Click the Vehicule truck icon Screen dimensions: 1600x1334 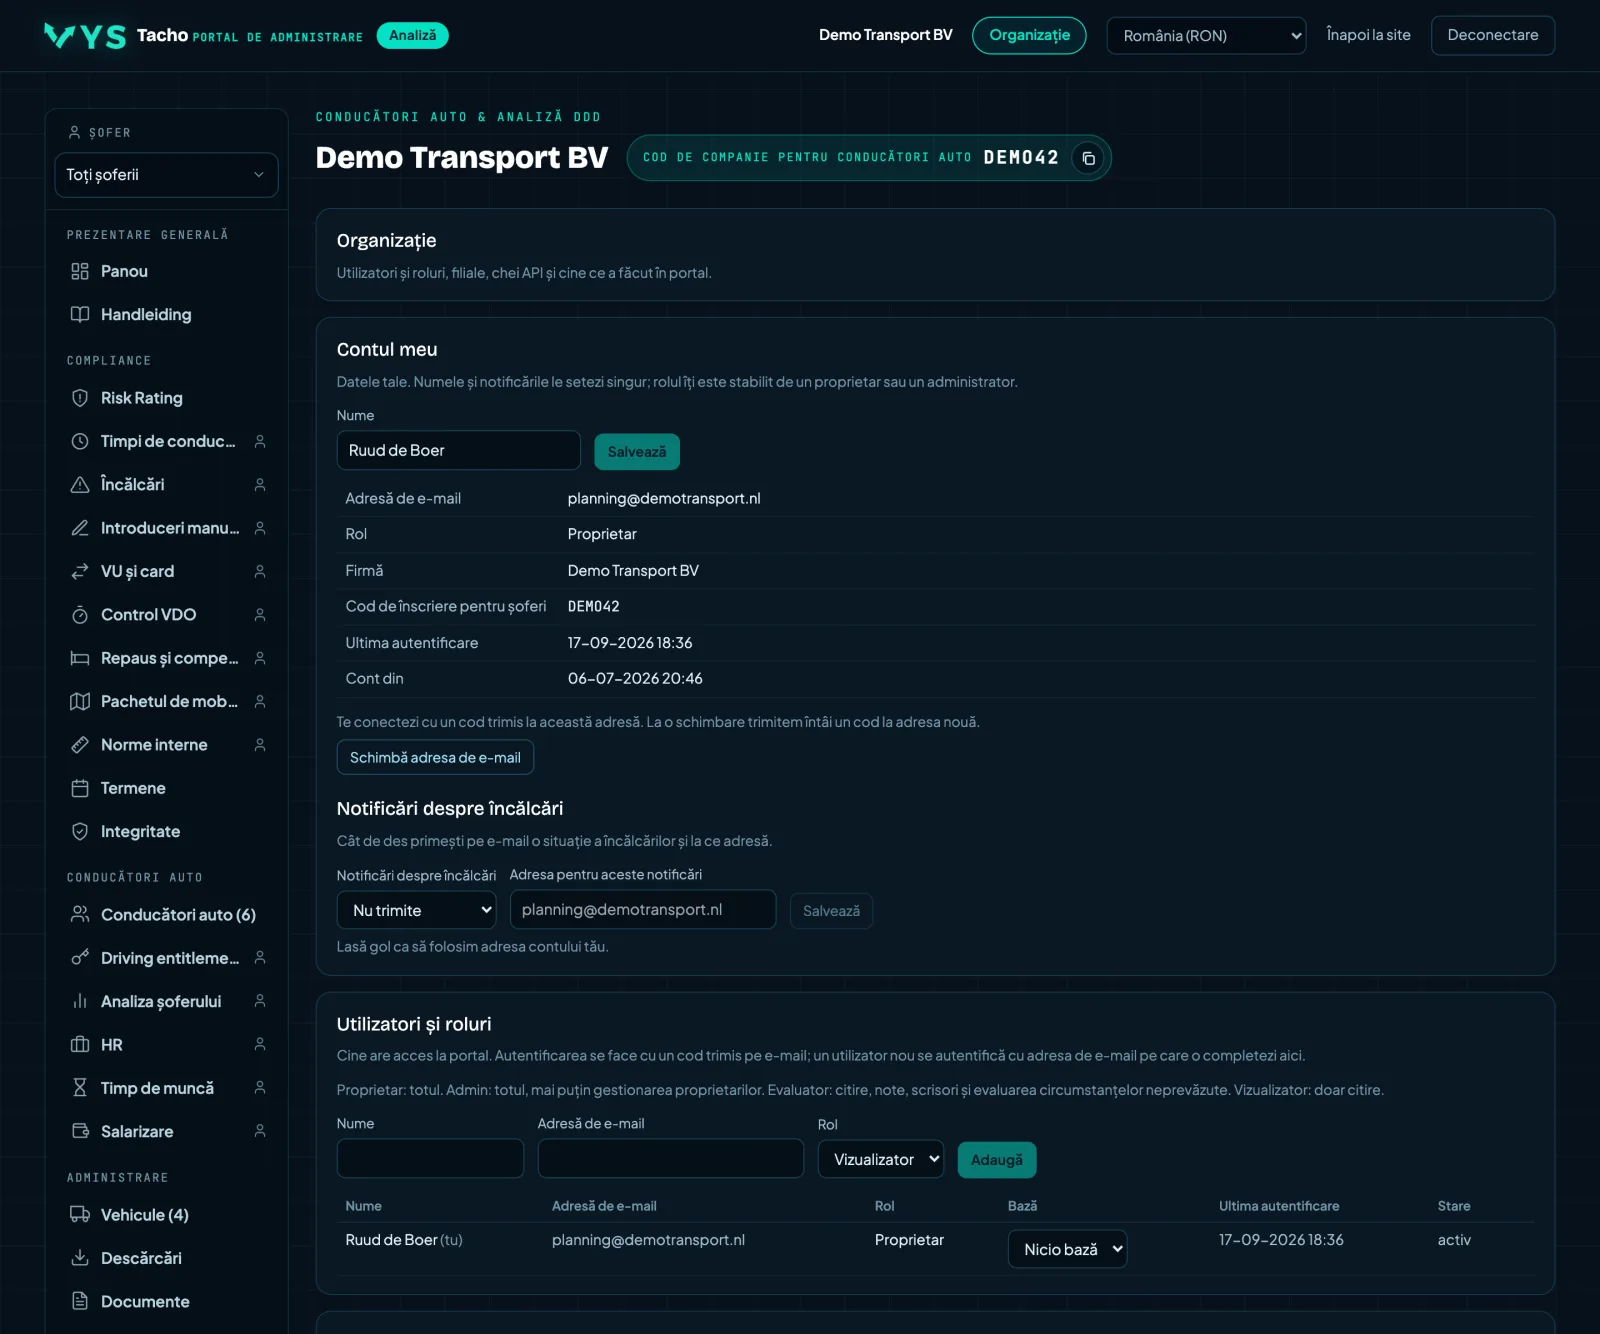point(80,1215)
